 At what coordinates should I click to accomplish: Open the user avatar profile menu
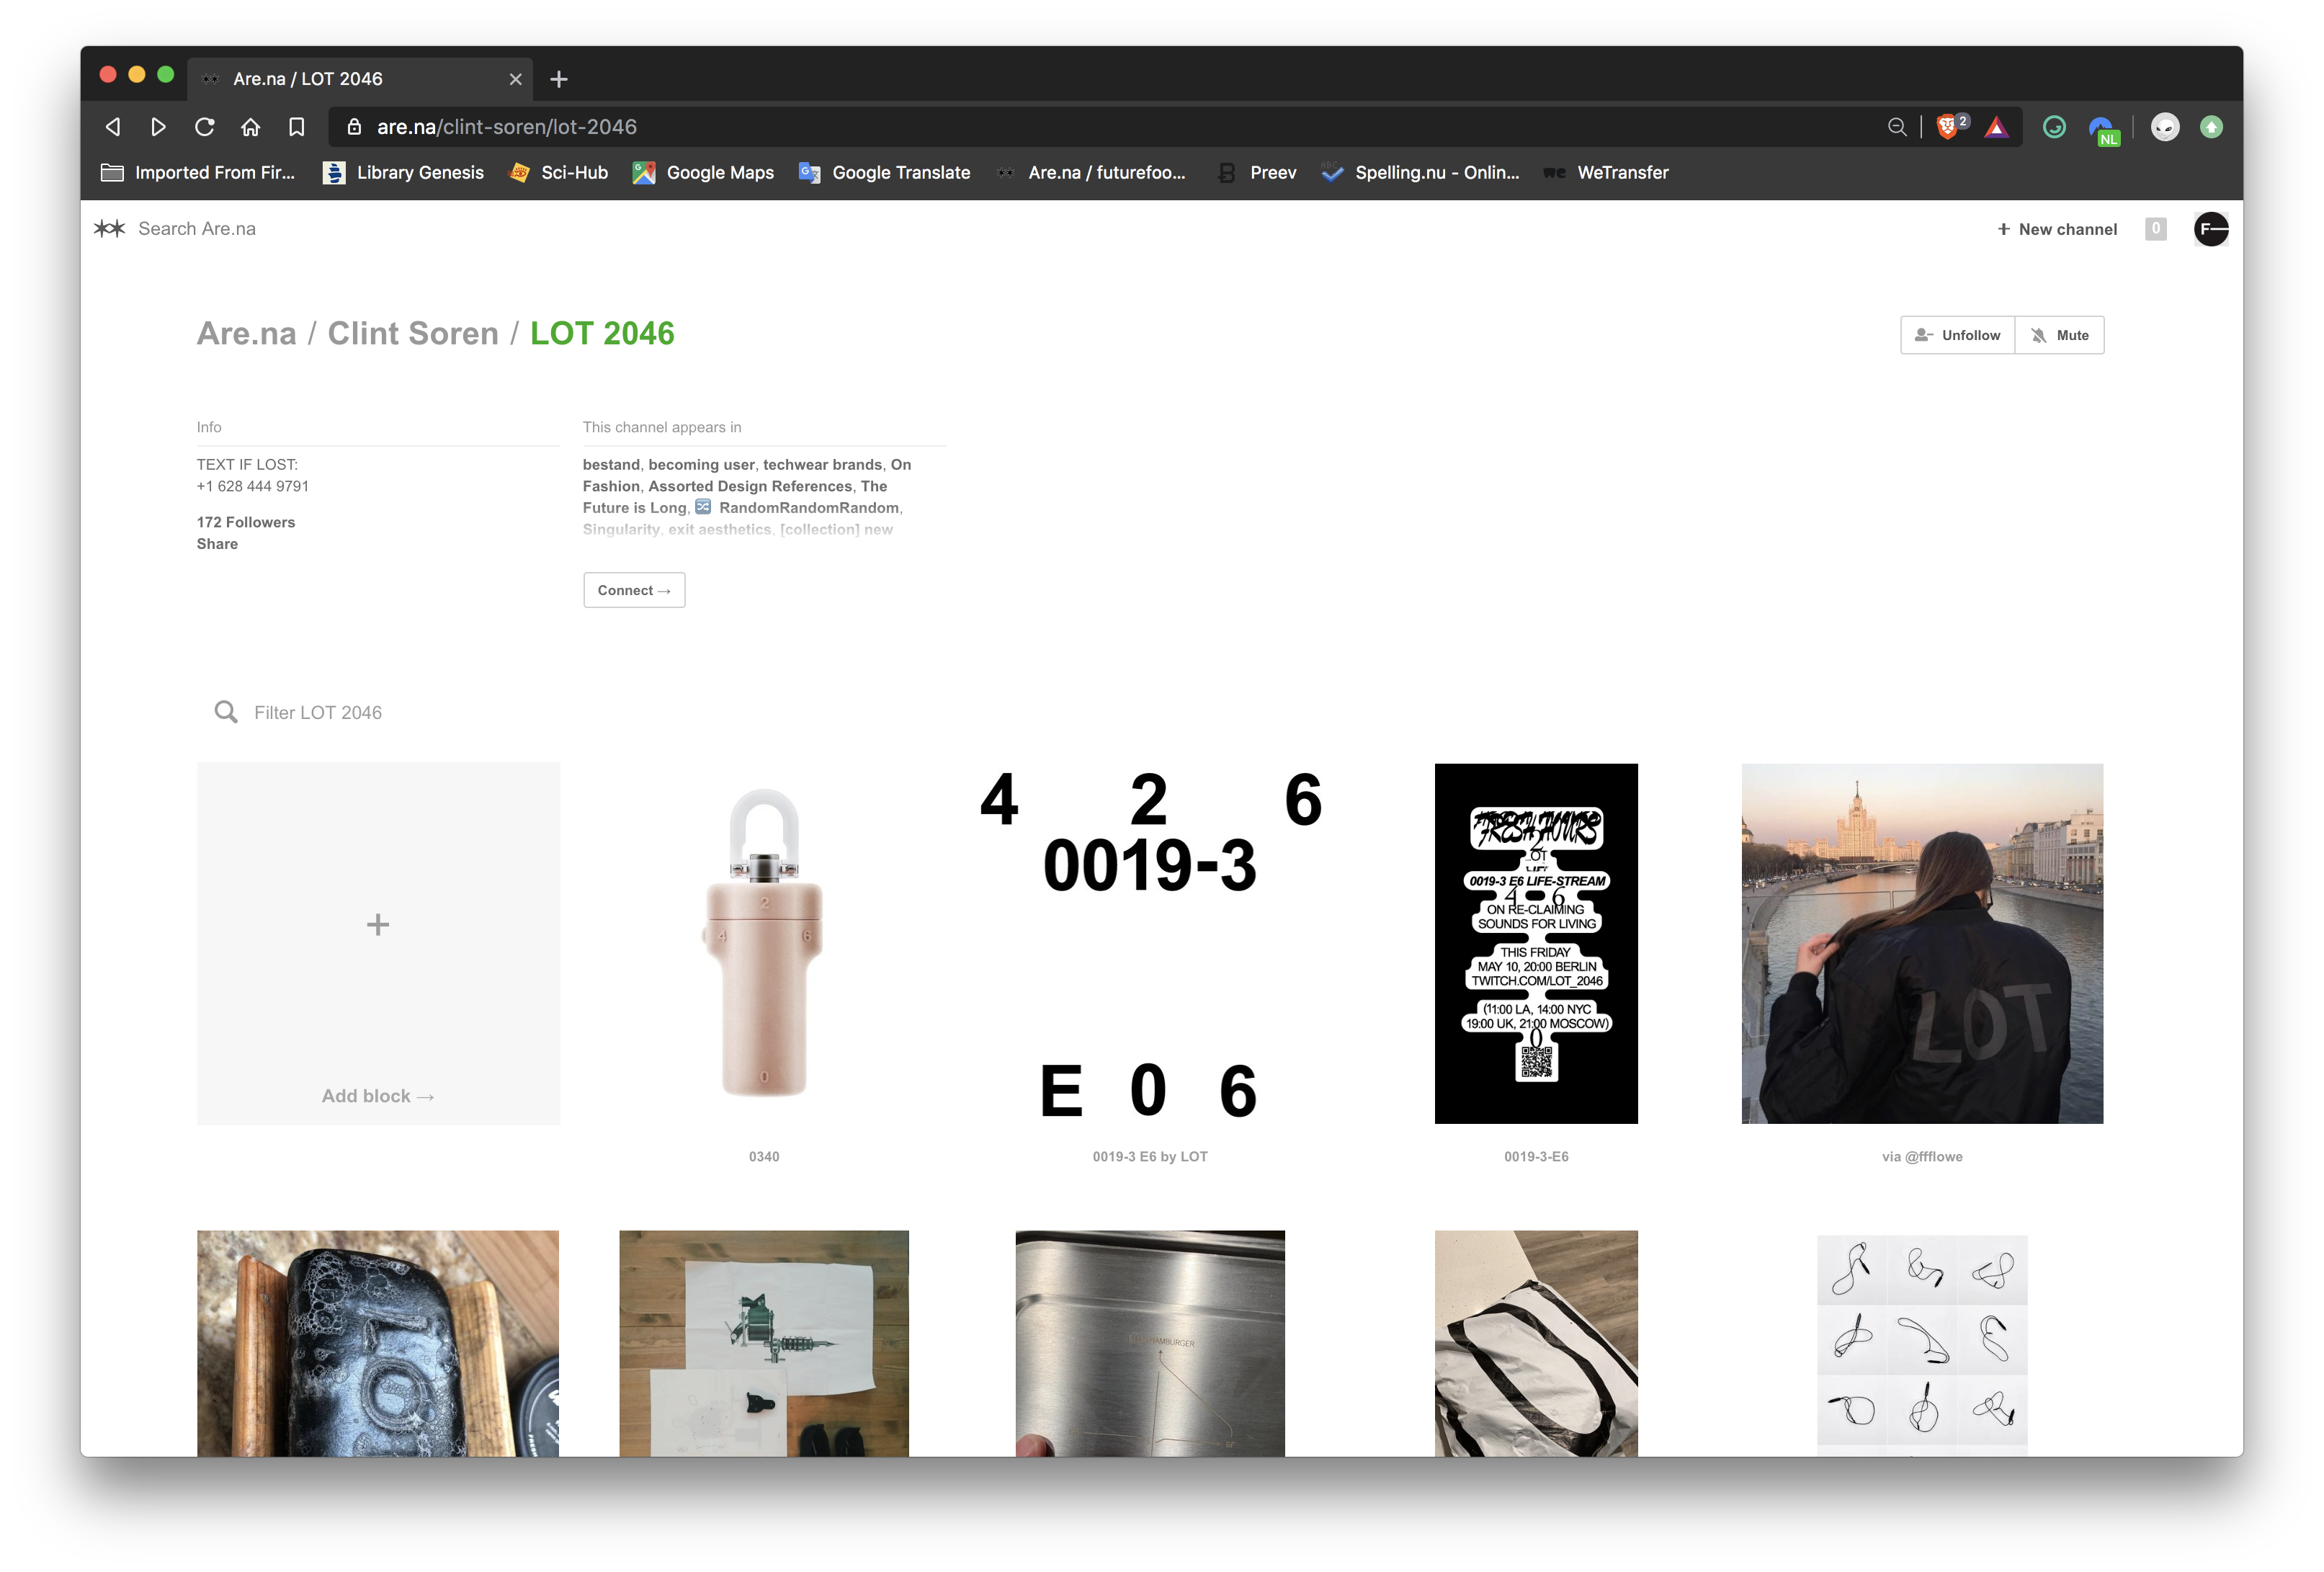click(x=2210, y=229)
